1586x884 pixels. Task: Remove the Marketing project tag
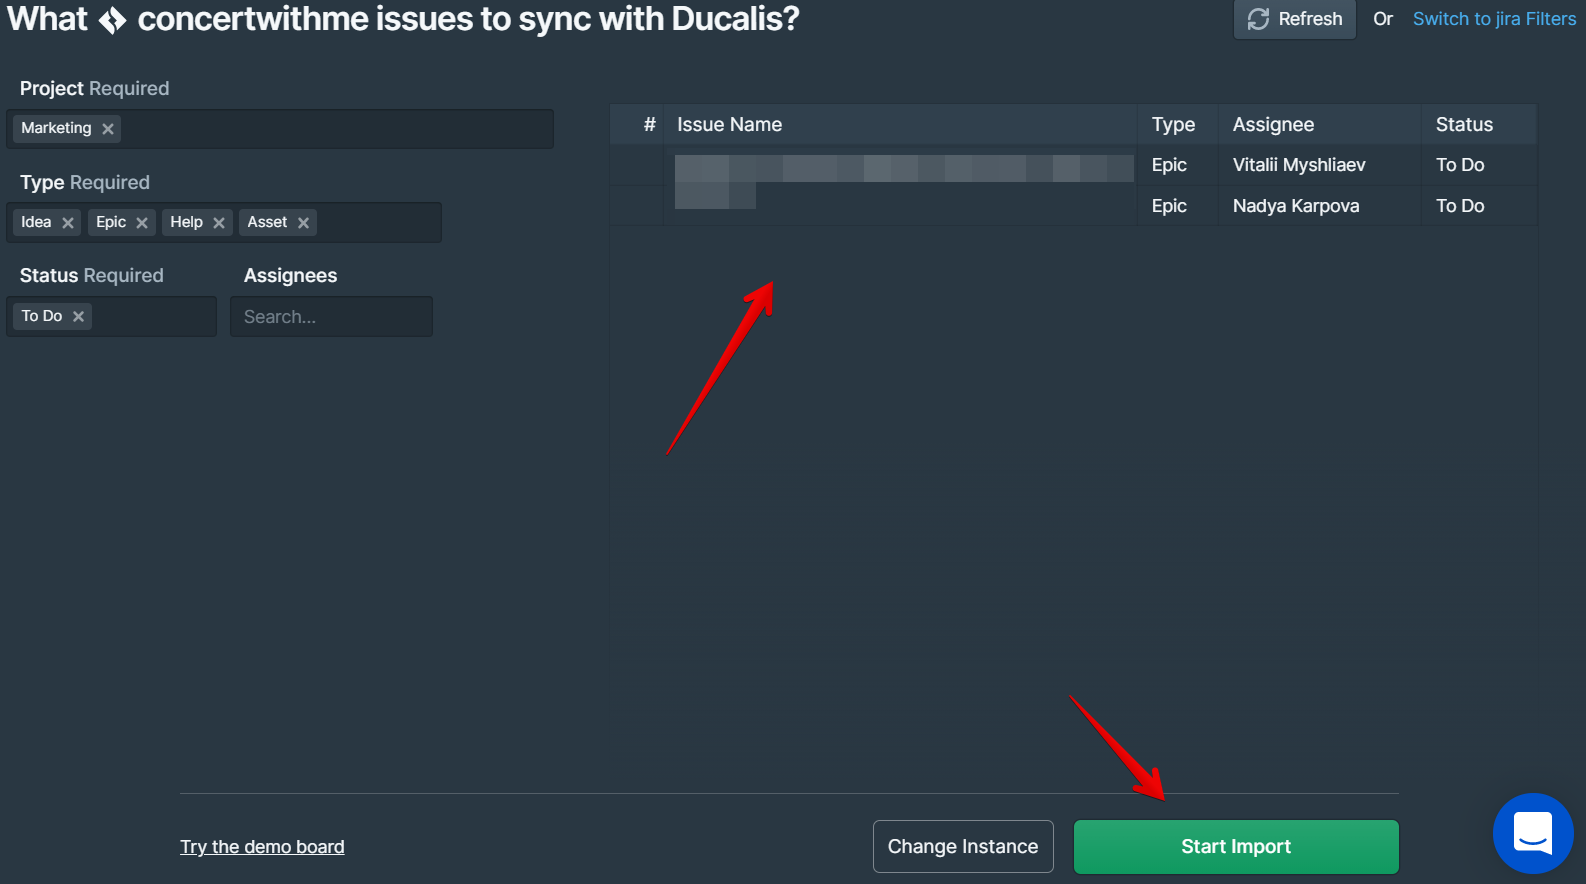(x=107, y=128)
